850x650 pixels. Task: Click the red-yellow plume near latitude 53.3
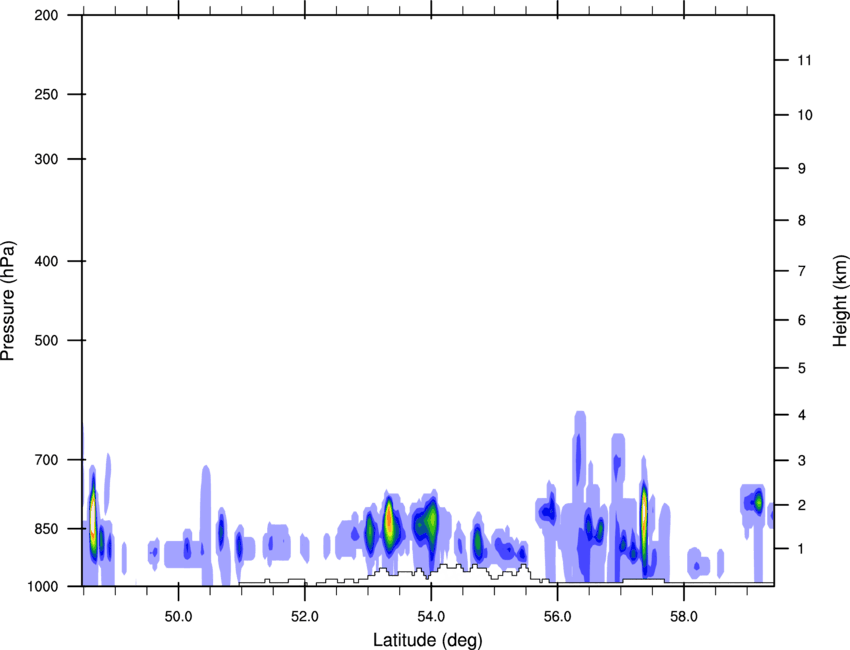389,524
